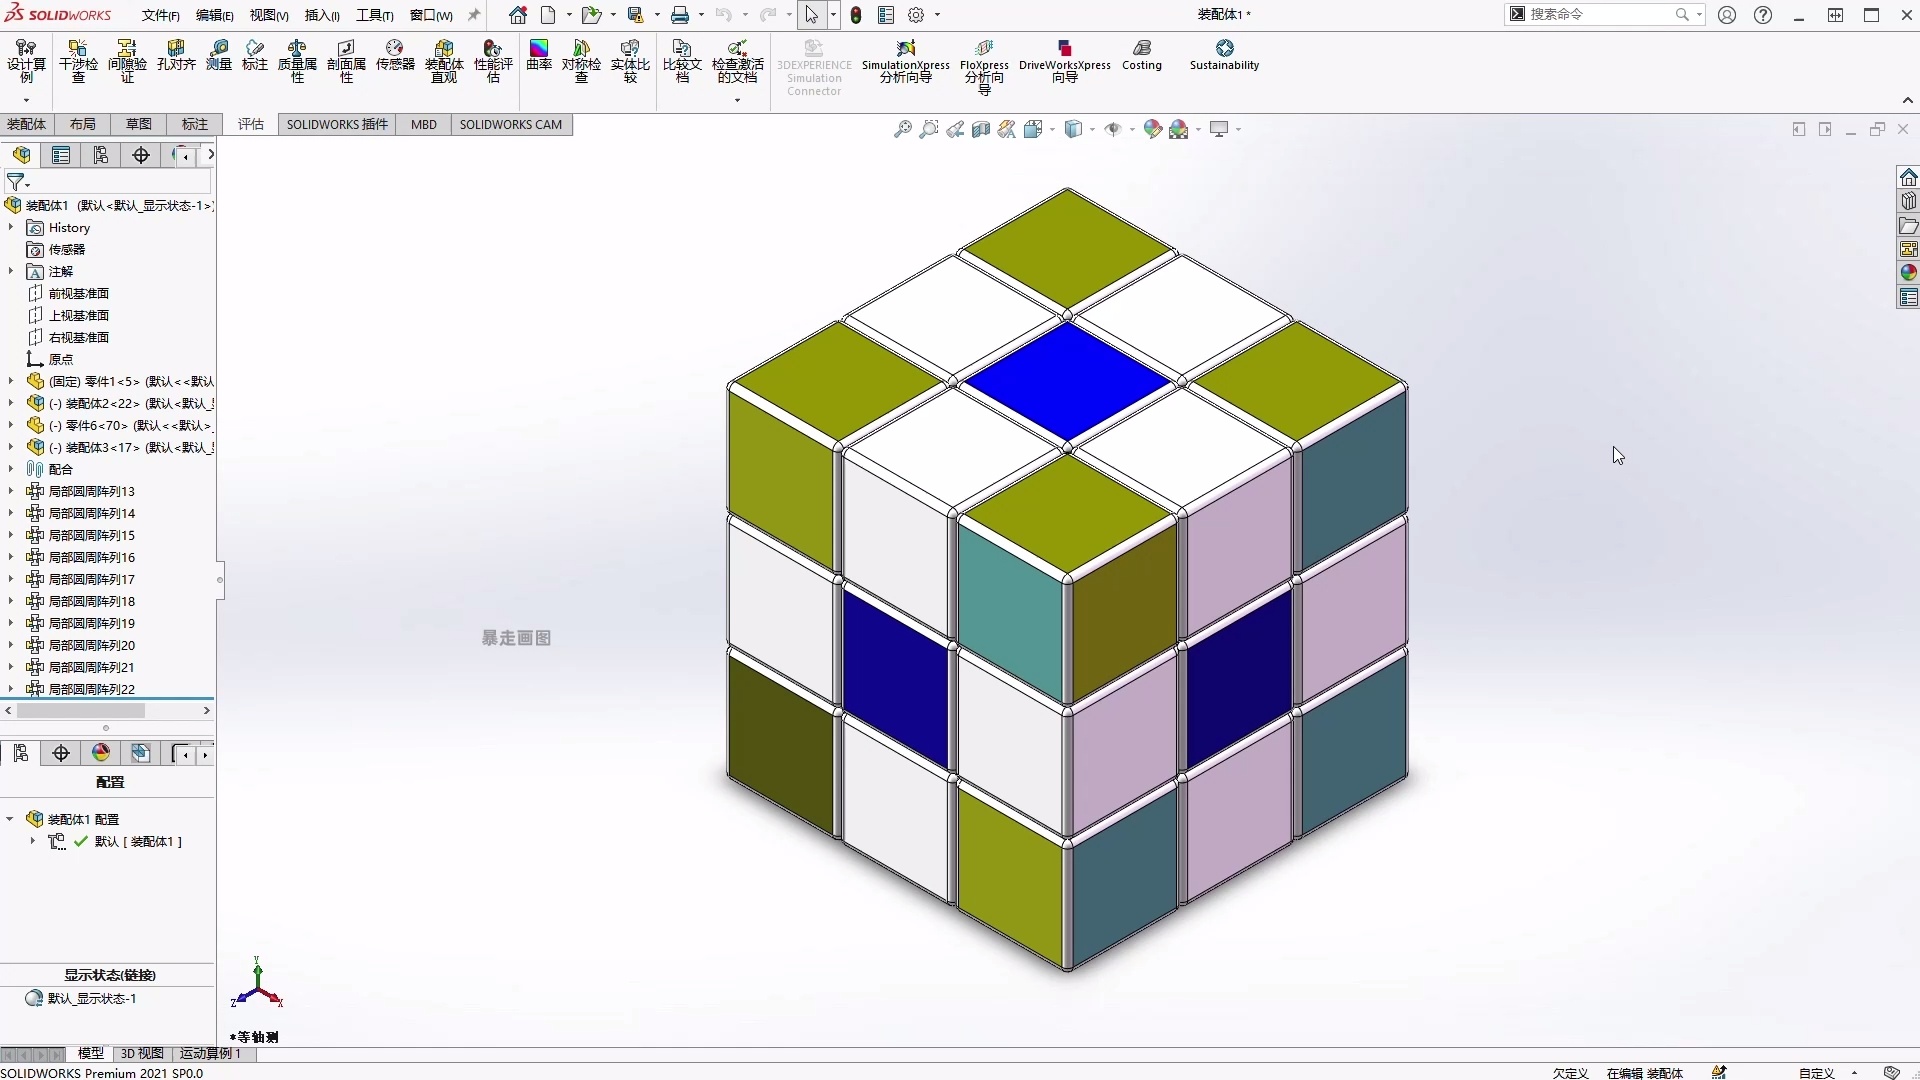The image size is (1920, 1080).
Task: Select the Zoom to Fit tool
Action: 904,128
